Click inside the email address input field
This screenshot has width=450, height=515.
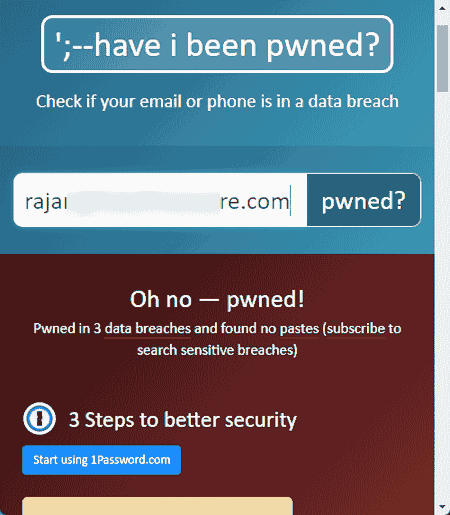(x=160, y=200)
